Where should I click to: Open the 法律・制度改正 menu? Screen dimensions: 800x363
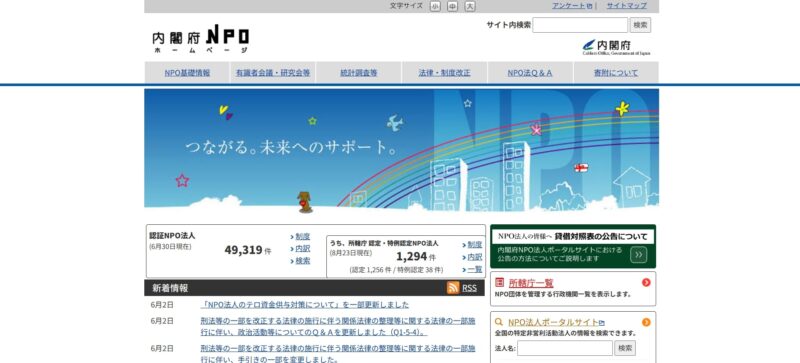pos(444,73)
